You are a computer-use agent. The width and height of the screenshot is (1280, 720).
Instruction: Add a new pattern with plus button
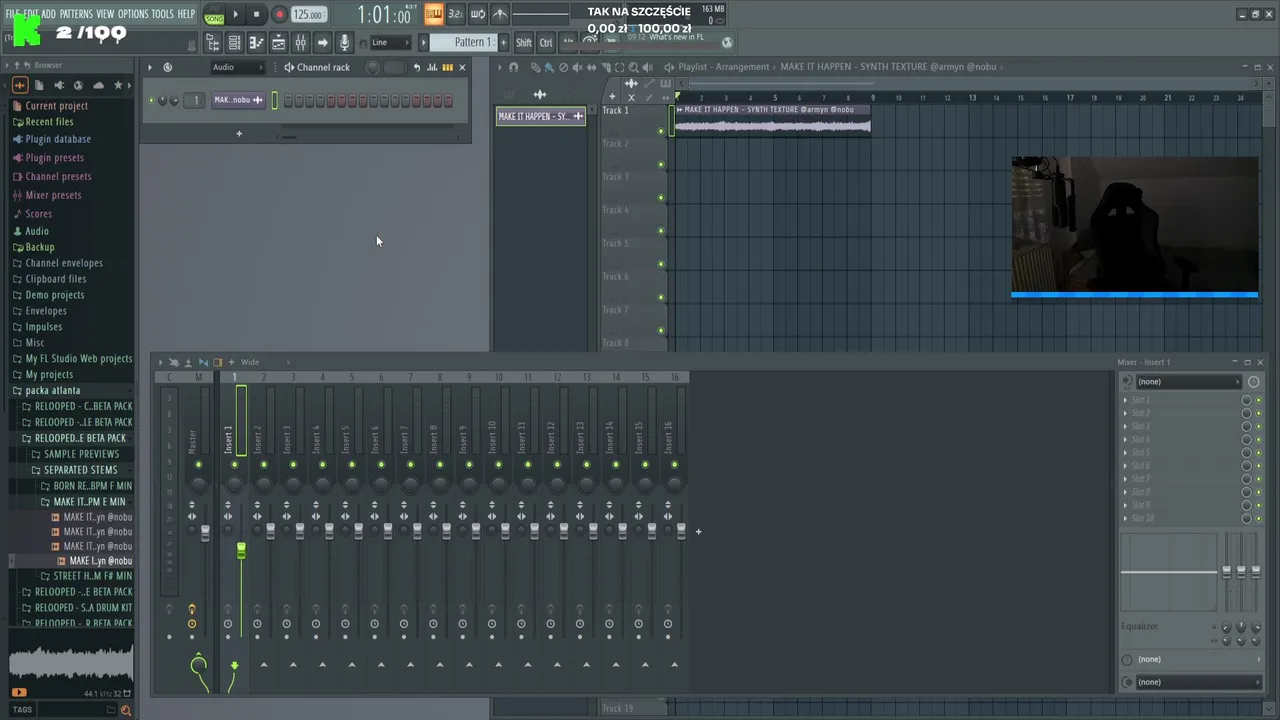tap(504, 42)
